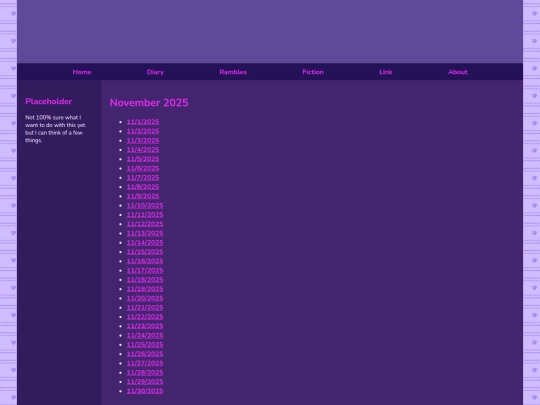Open the 11/12/2025 diary entry

[x=145, y=224]
